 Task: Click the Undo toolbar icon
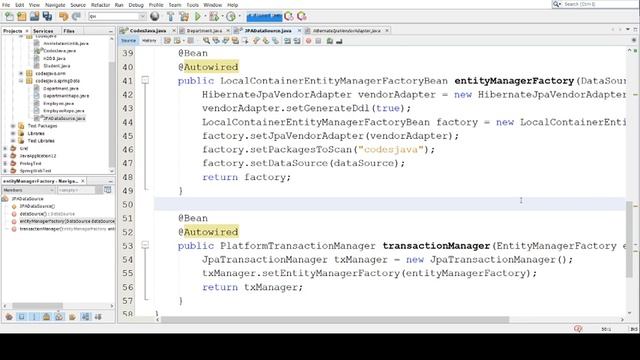(x=63, y=16)
